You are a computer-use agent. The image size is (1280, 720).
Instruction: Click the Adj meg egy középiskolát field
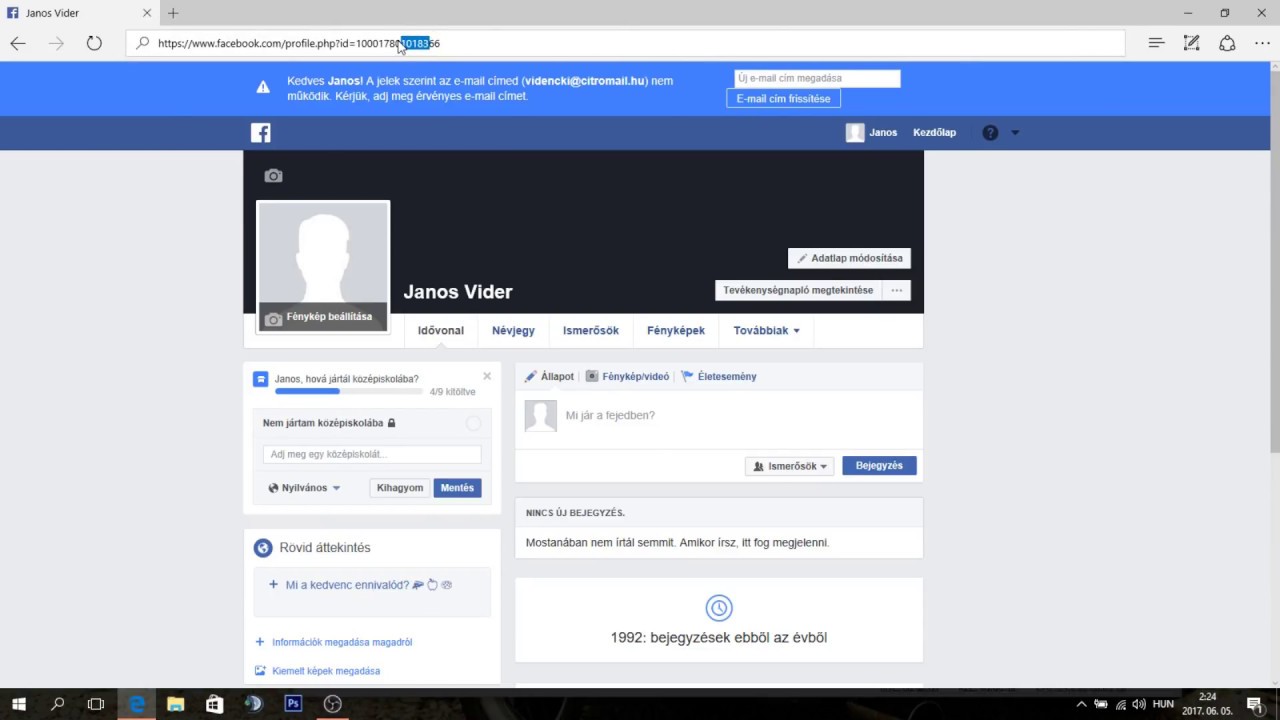[x=372, y=454]
